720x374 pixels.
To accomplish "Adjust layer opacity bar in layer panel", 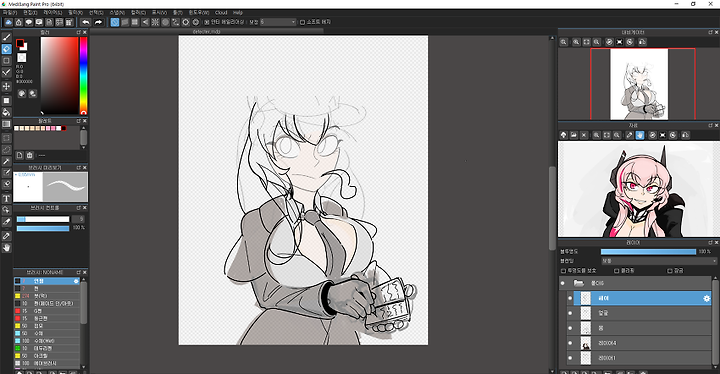I will point(648,251).
